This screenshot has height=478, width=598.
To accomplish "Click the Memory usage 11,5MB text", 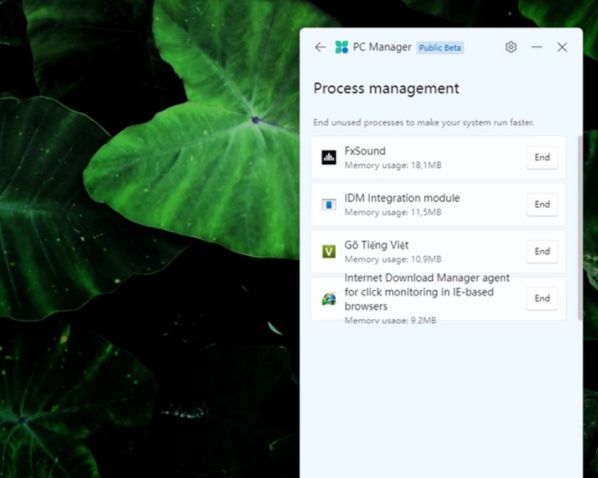I will click(x=393, y=212).
